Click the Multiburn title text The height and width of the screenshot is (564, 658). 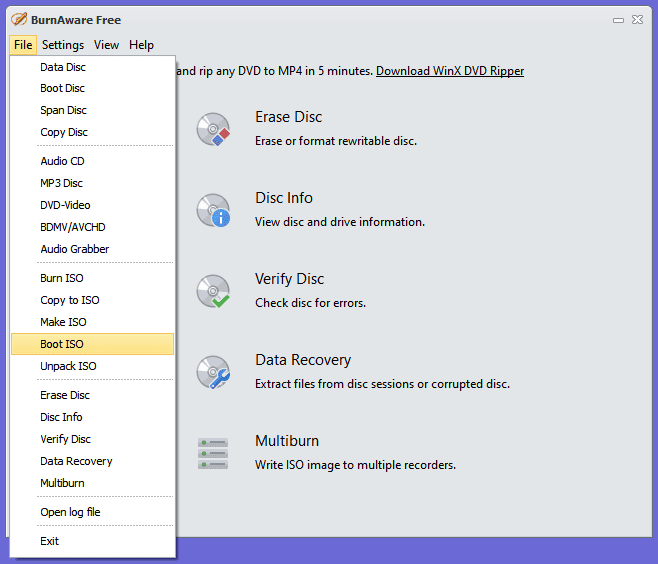point(287,441)
